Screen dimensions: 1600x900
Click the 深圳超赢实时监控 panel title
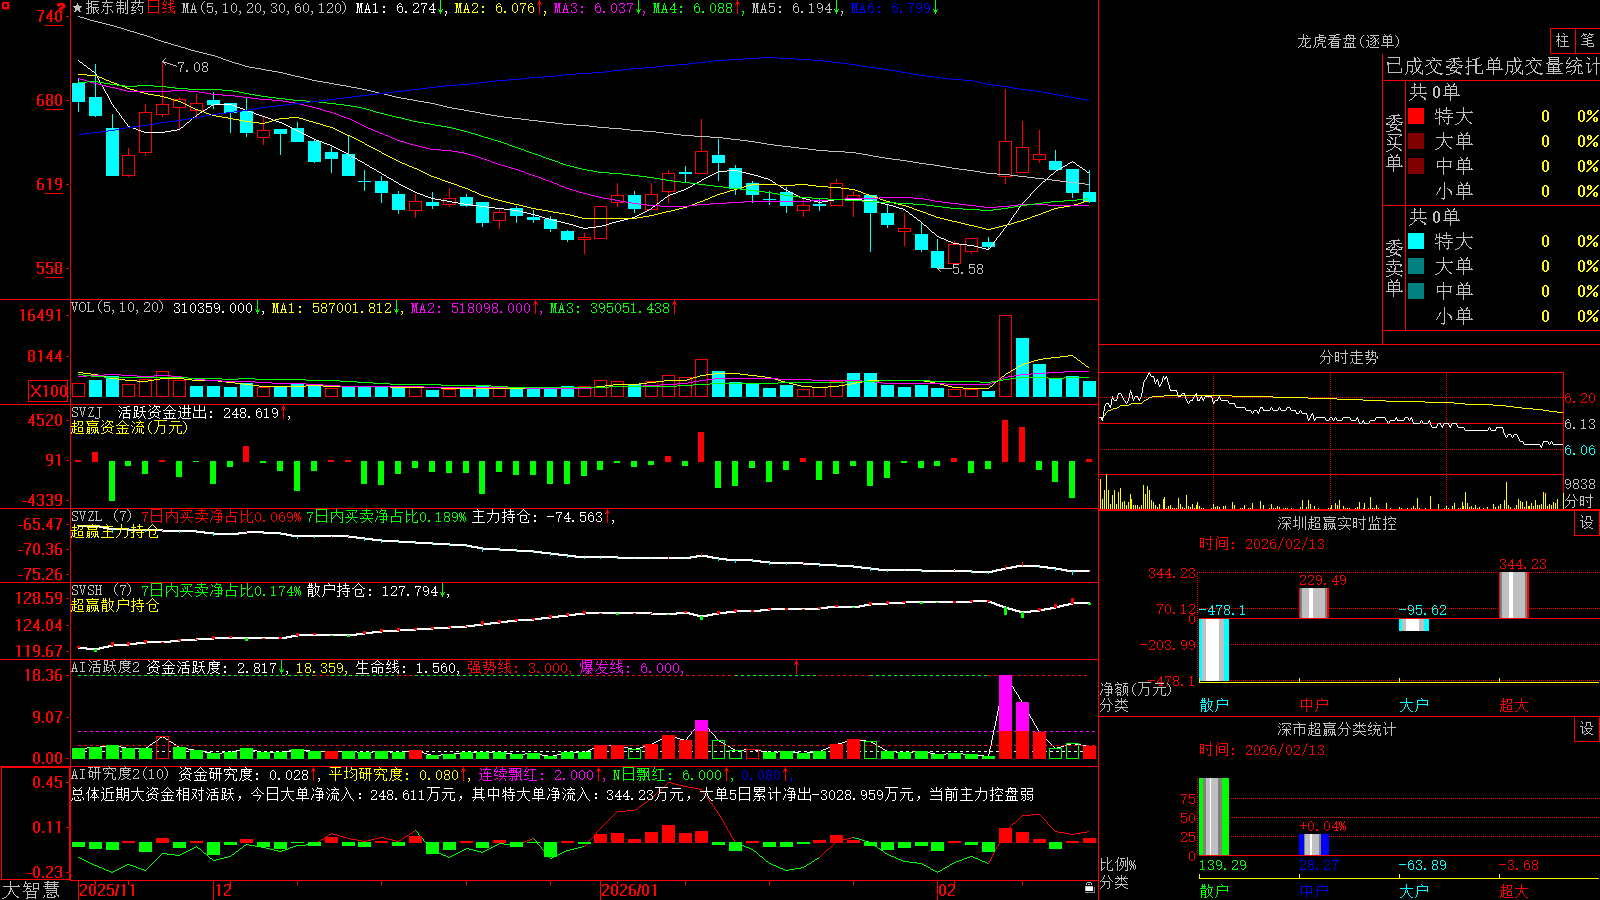pos(1336,523)
